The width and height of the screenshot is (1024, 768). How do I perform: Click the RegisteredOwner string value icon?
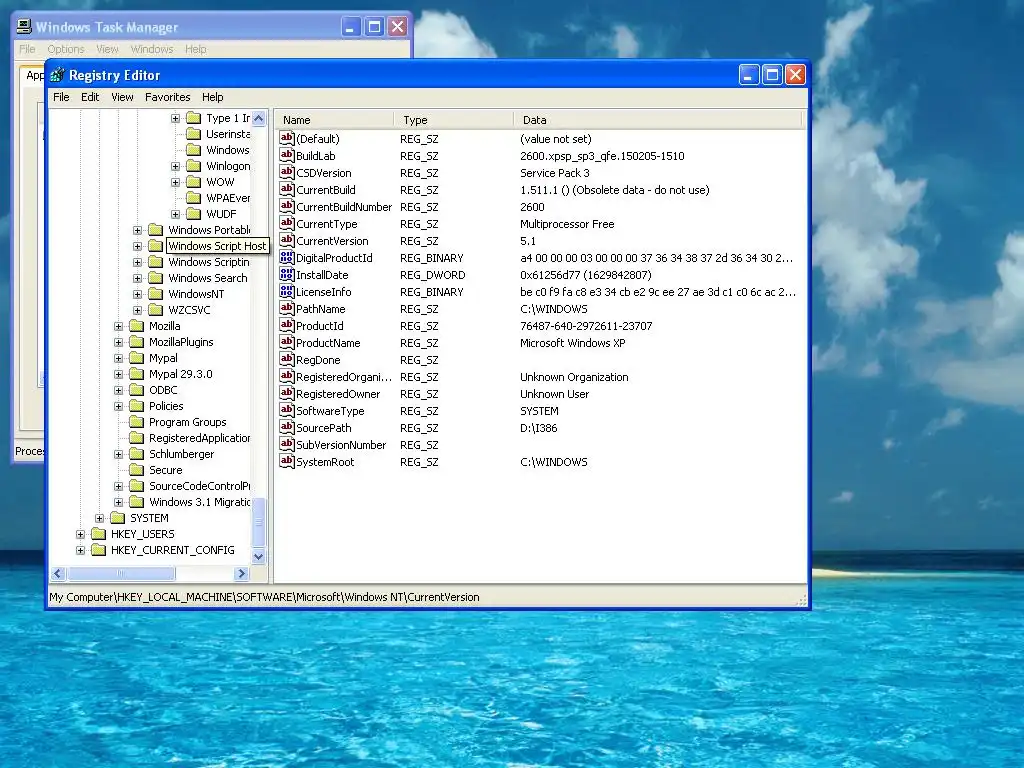287,392
